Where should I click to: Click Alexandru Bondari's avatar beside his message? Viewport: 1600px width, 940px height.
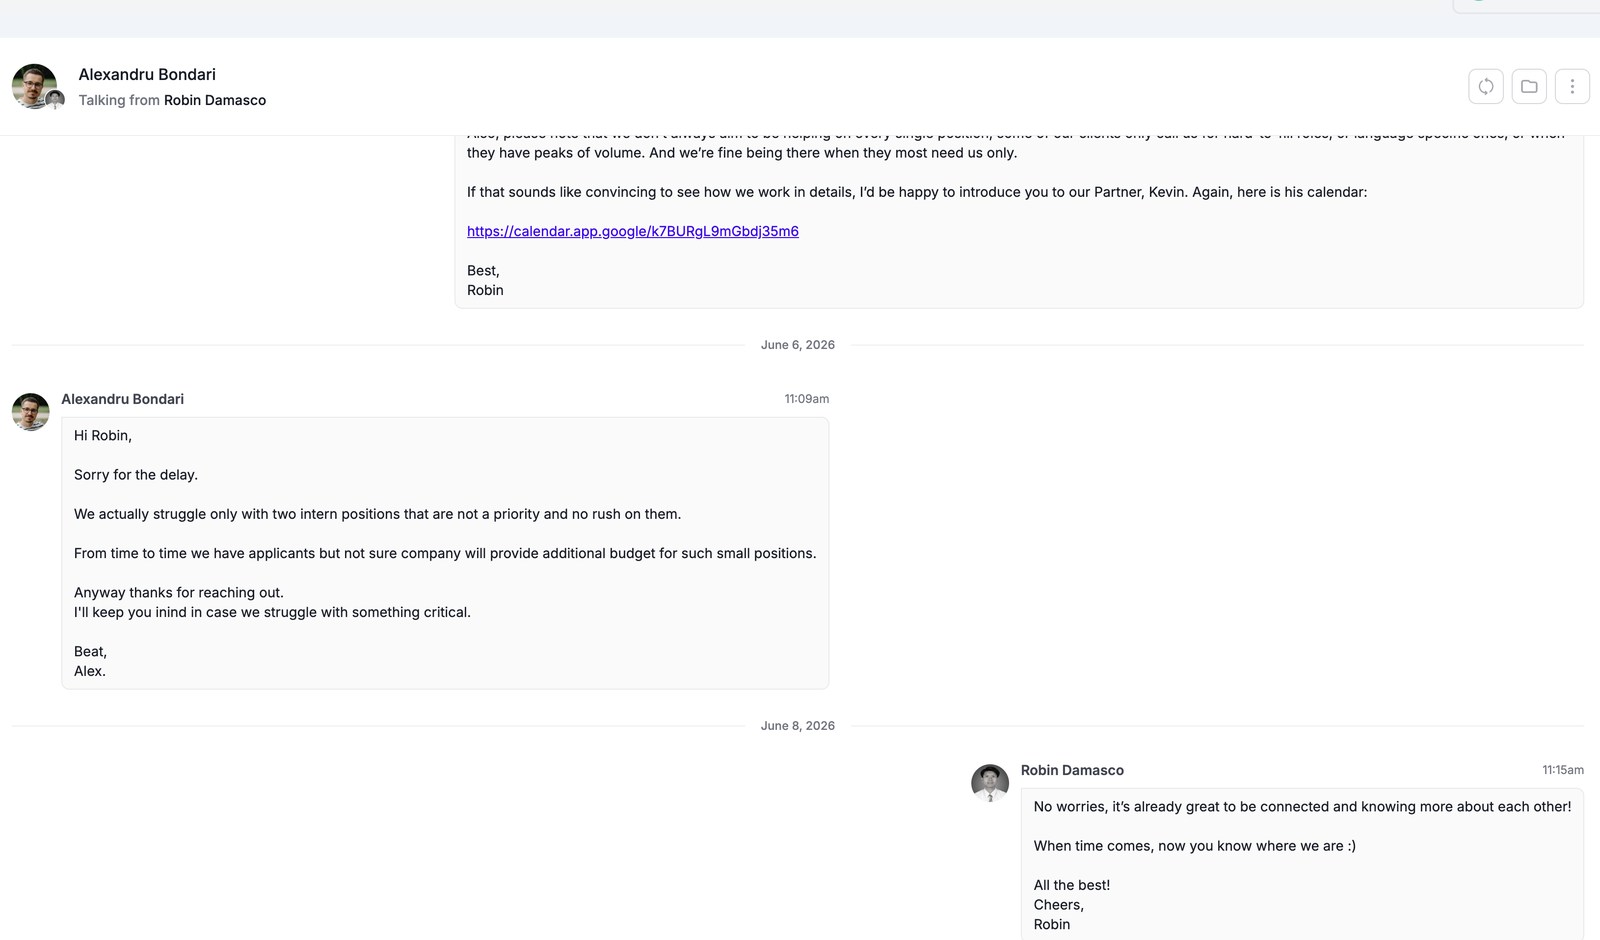[x=30, y=412]
